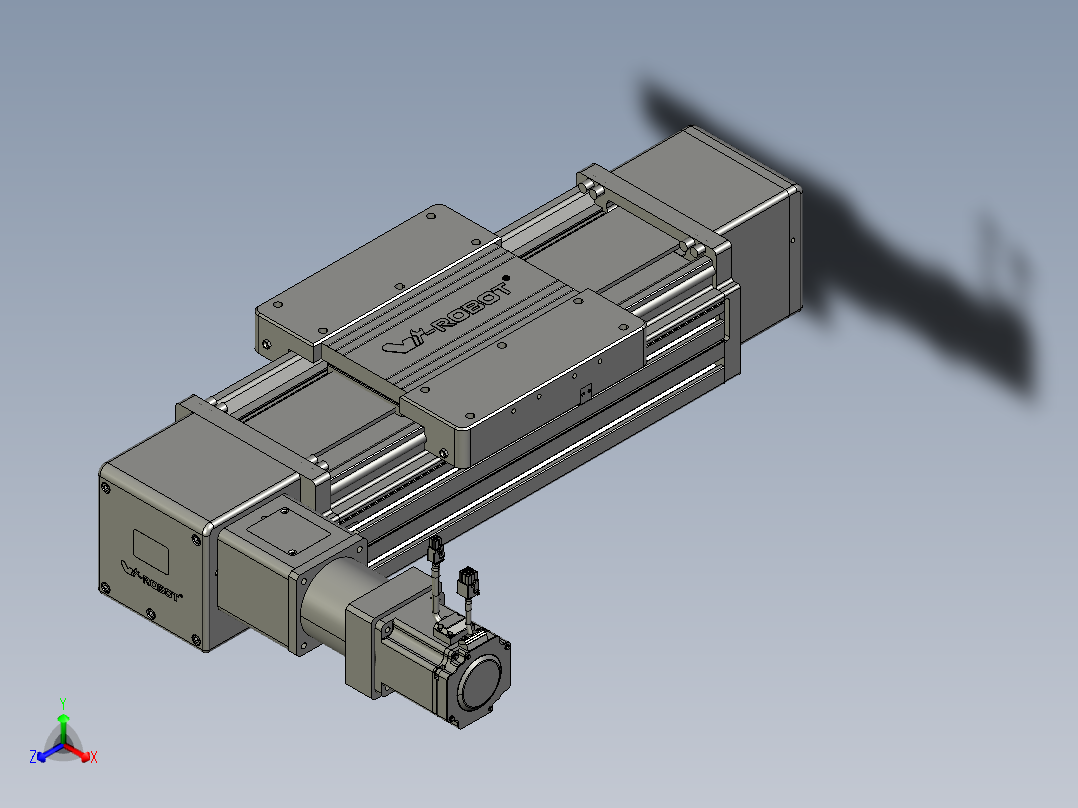Select the servo motor's round rear cover
This screenshot has height=808, width=1078.
[x=481, y=682]
